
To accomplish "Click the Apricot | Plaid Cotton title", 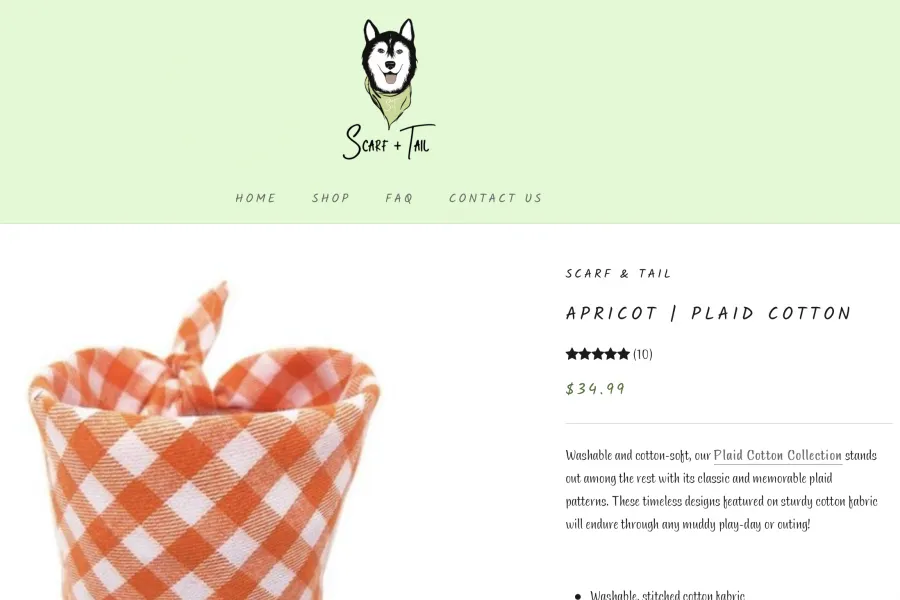I will [x=708, y=313].
